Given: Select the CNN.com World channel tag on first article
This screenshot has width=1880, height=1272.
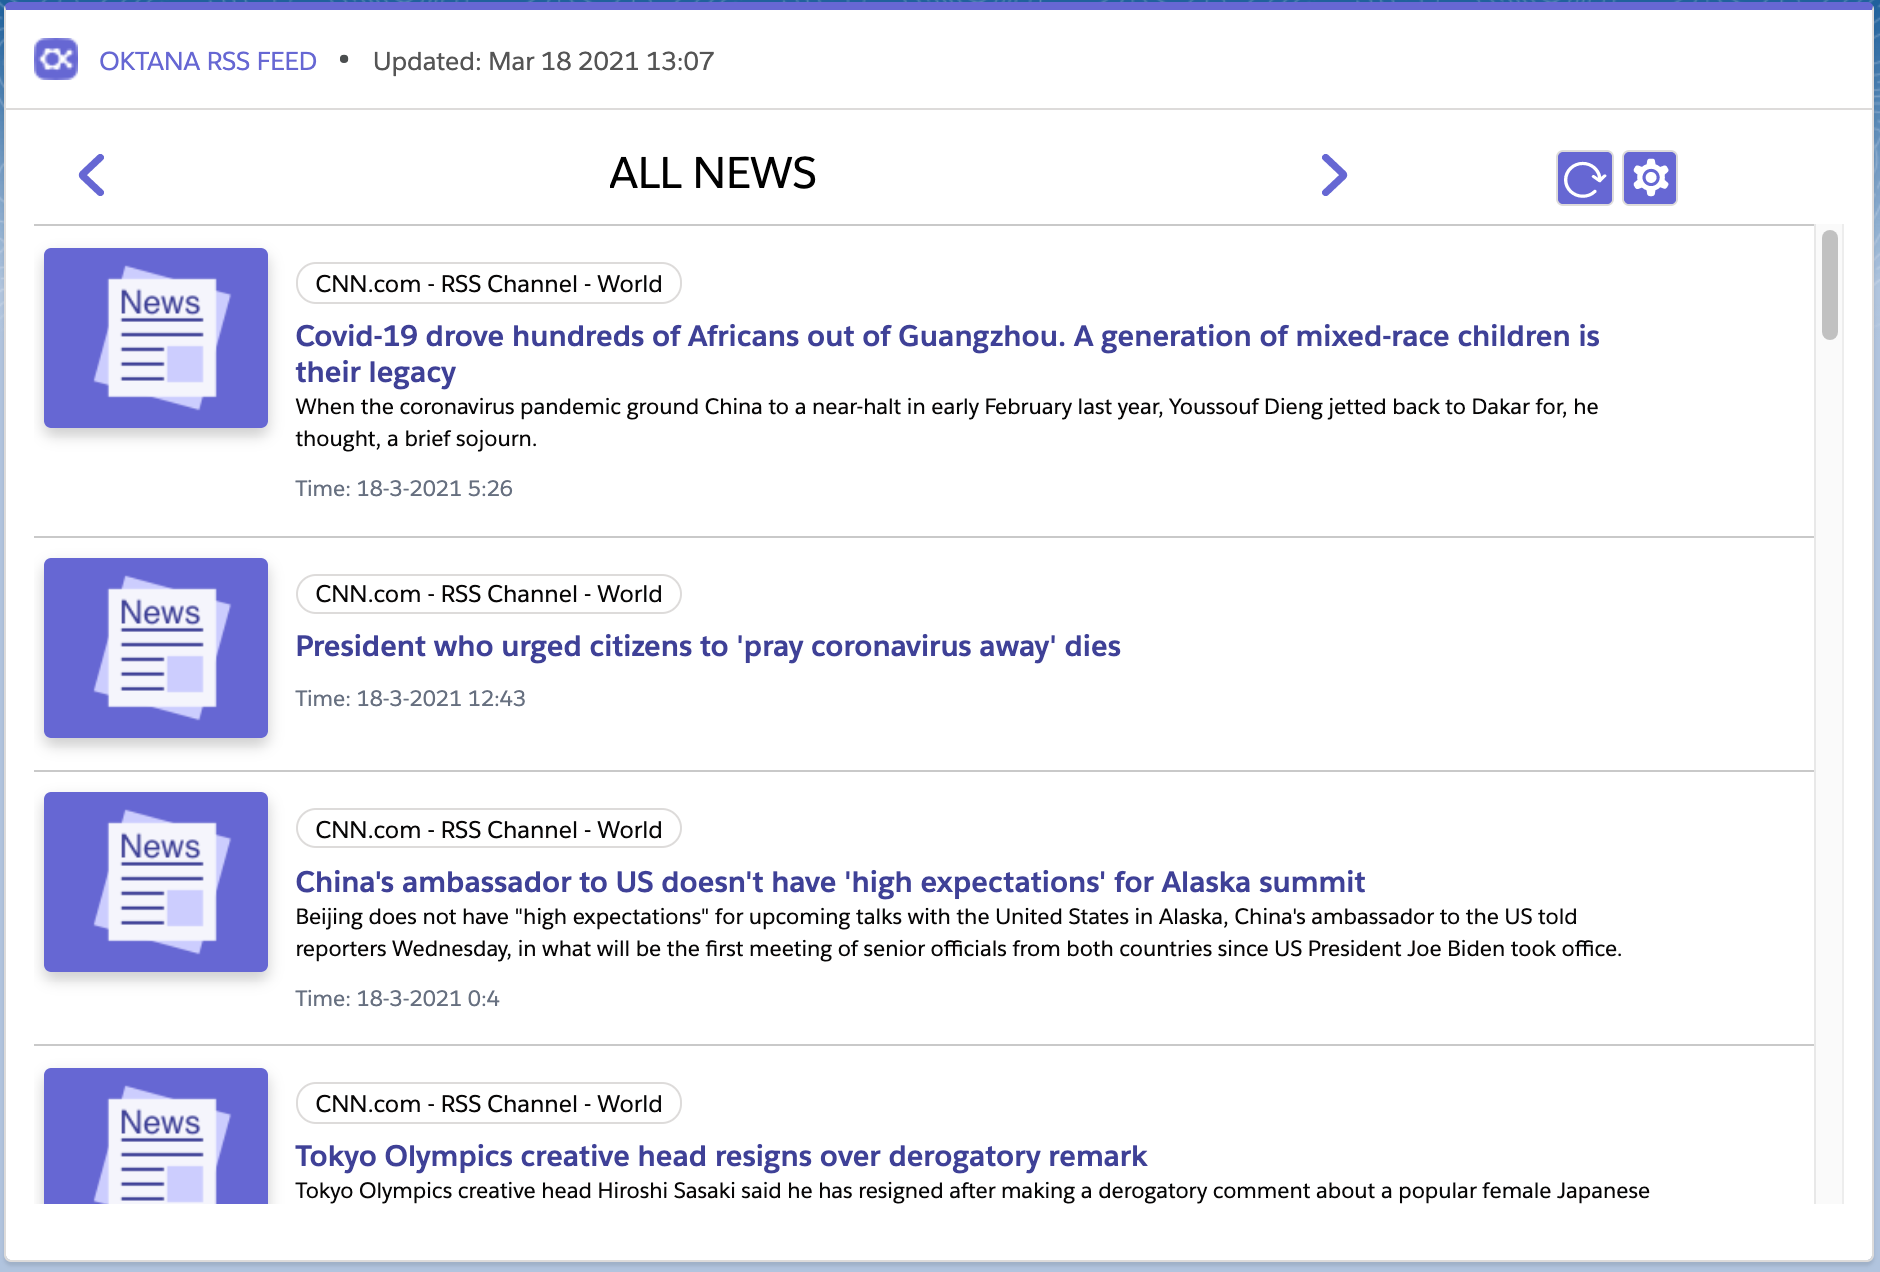Looking at the screenshot, I should [x=488, y=283].
